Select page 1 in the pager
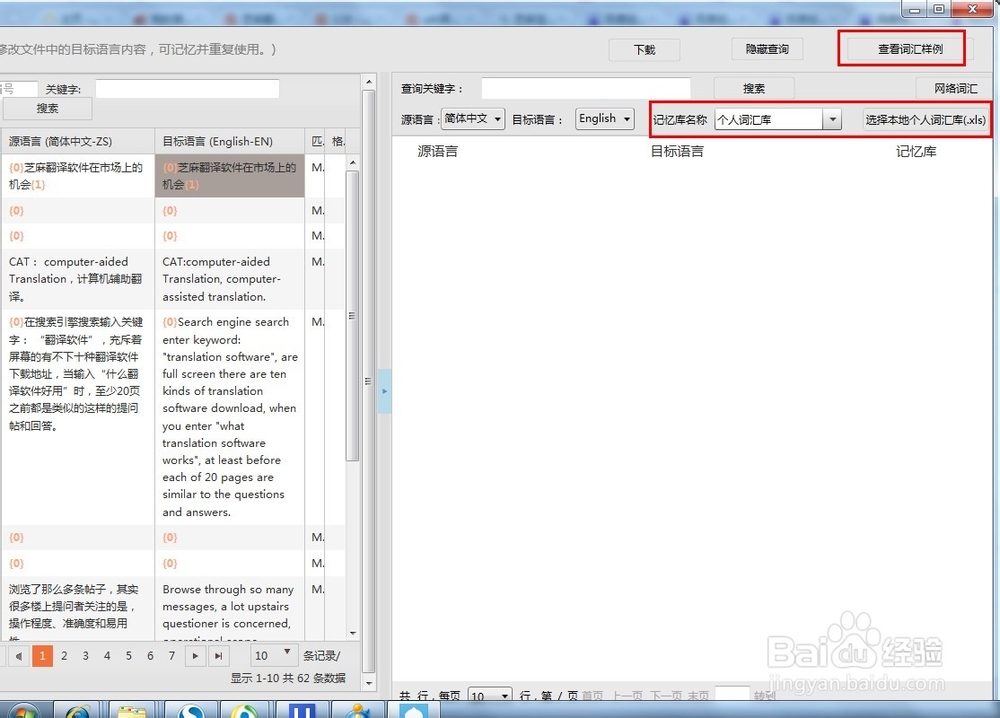This screenshot has height=718, width=1000. coord(42,656)
